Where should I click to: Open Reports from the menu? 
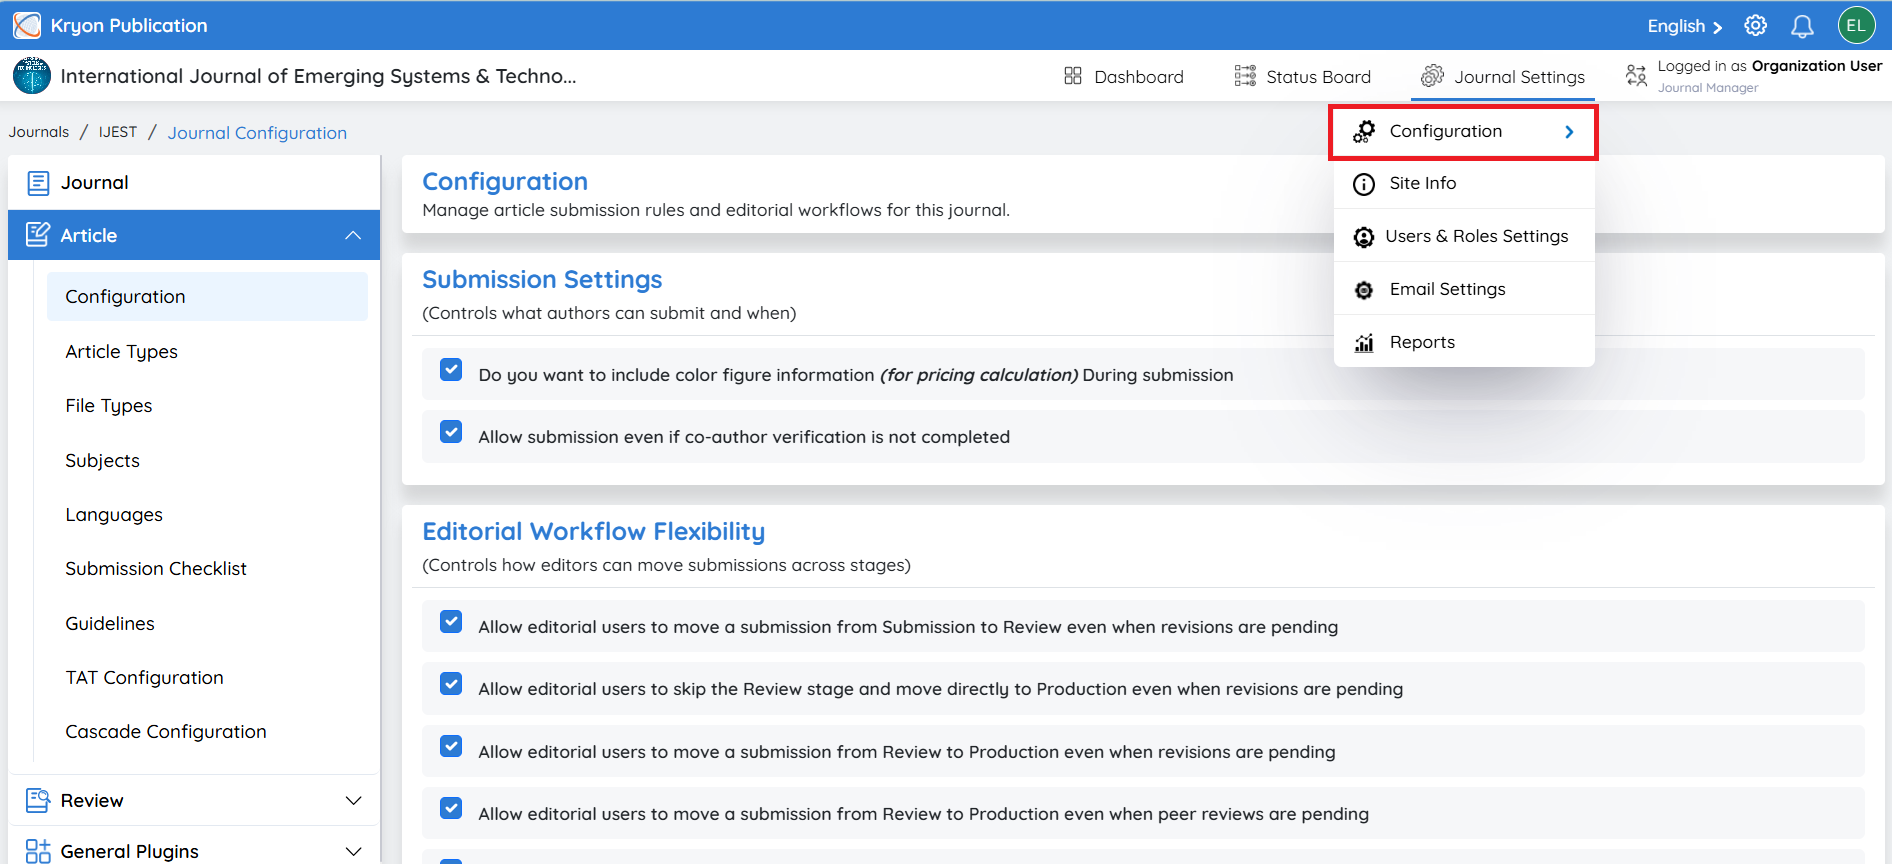point(1464,342)
